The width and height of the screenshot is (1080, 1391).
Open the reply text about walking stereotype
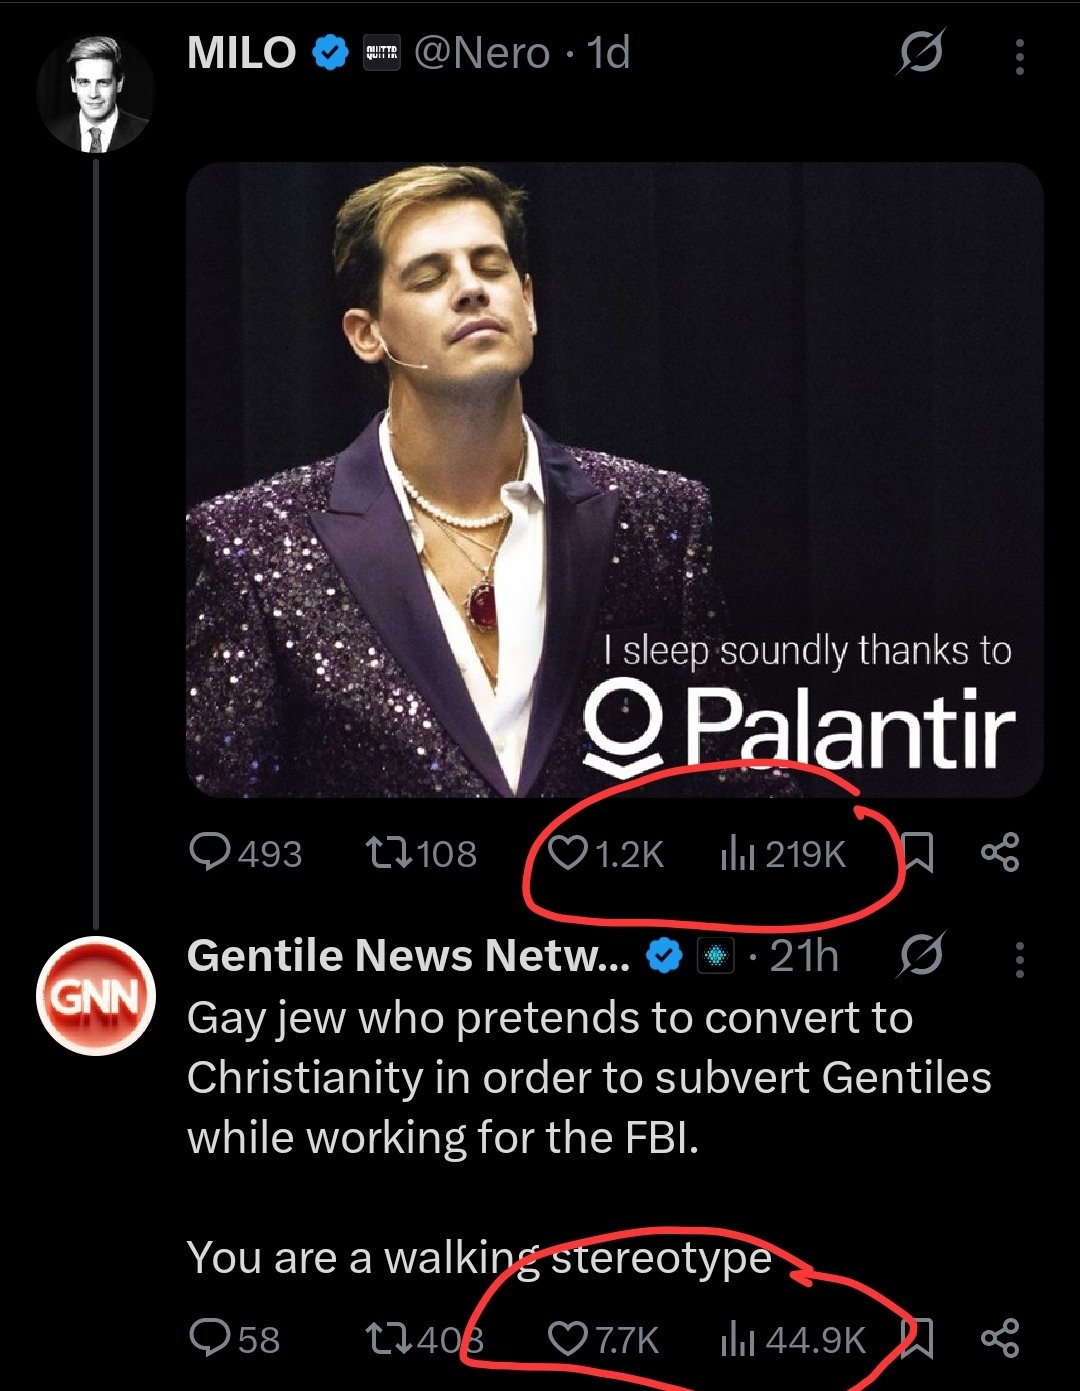(x=480, y=1257)
